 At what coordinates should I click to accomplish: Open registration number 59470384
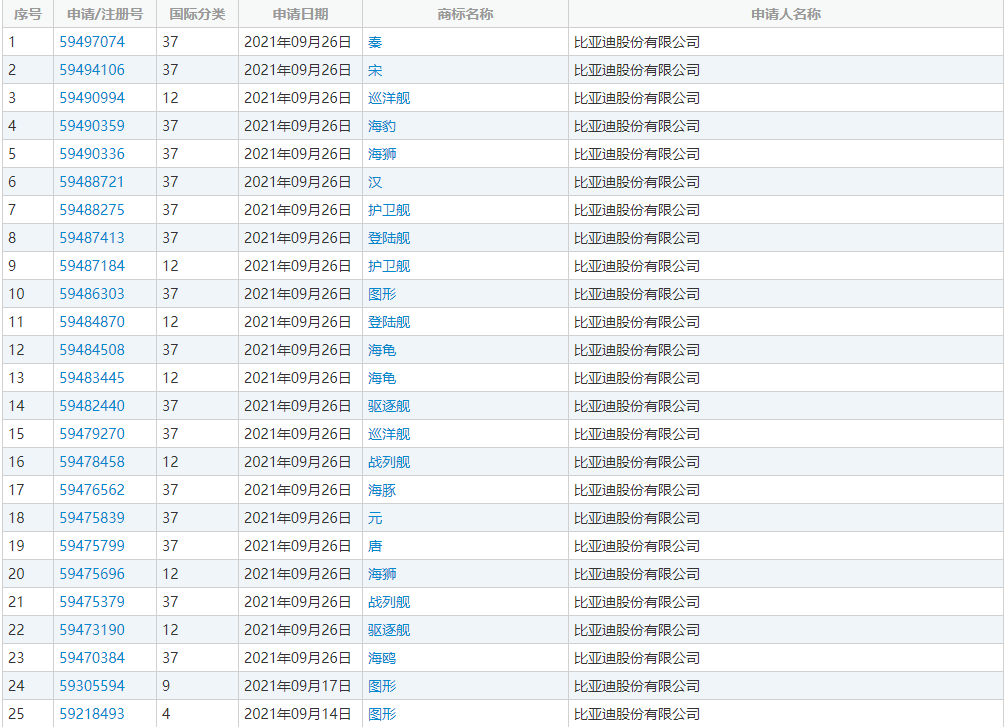[92, 658]
